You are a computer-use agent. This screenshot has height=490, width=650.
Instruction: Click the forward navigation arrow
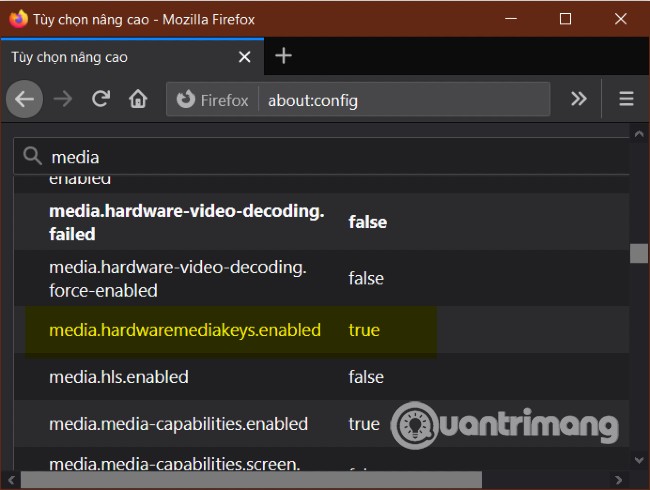[x=63, y=99]
